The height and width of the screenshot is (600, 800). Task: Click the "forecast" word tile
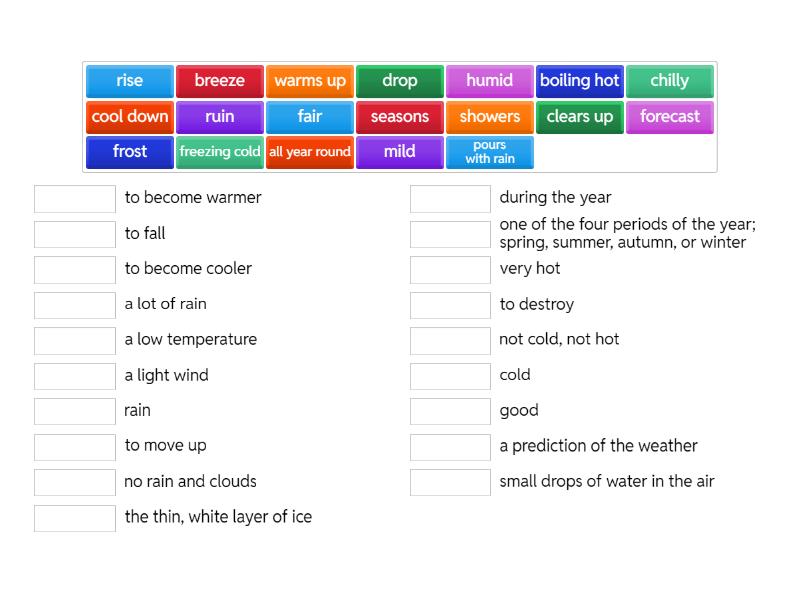click(x=670, y=117)
